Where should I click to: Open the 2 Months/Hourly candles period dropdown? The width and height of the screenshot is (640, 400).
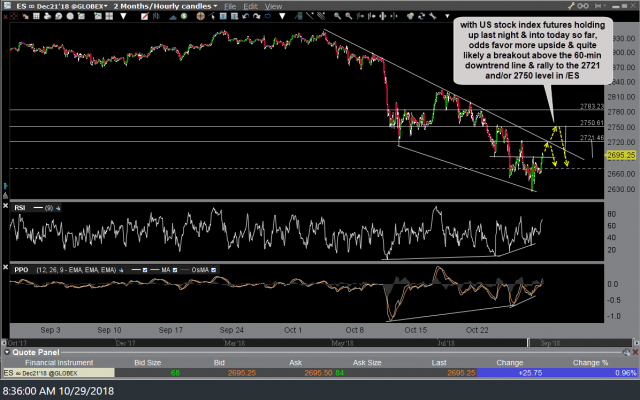click(x=215, y=6)
